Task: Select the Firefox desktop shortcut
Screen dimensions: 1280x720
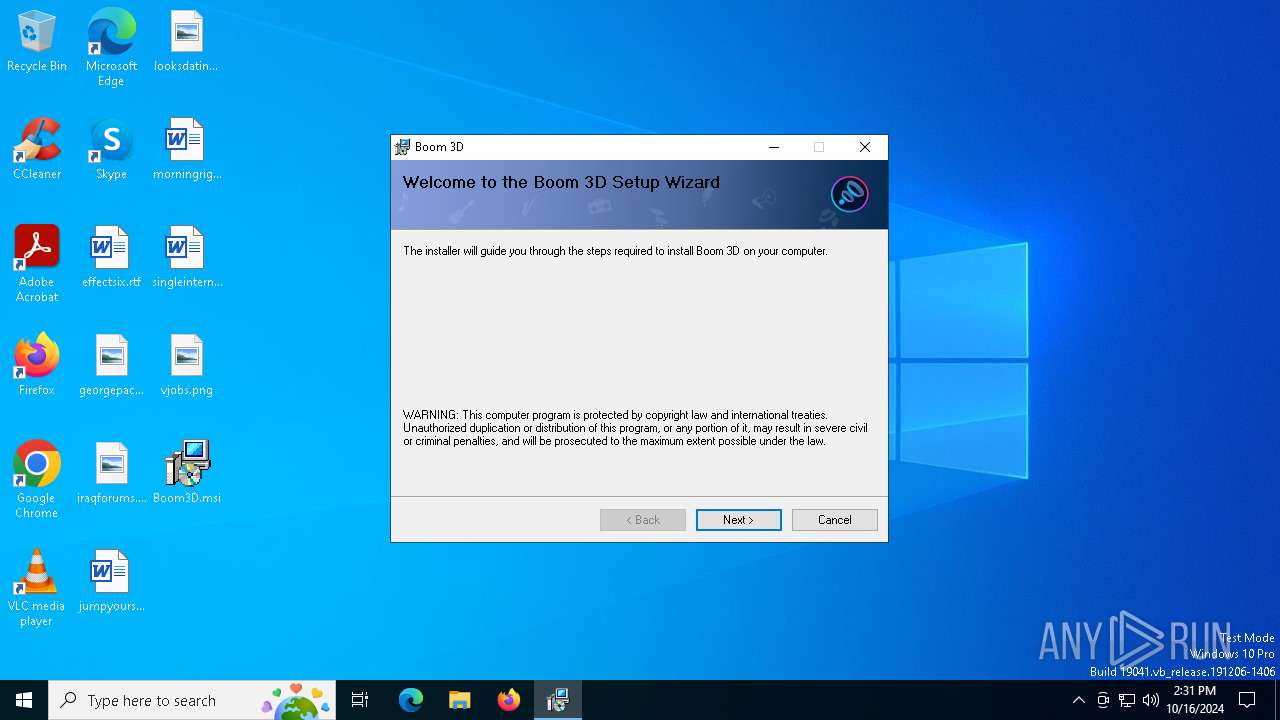Action: coord(37,366)
